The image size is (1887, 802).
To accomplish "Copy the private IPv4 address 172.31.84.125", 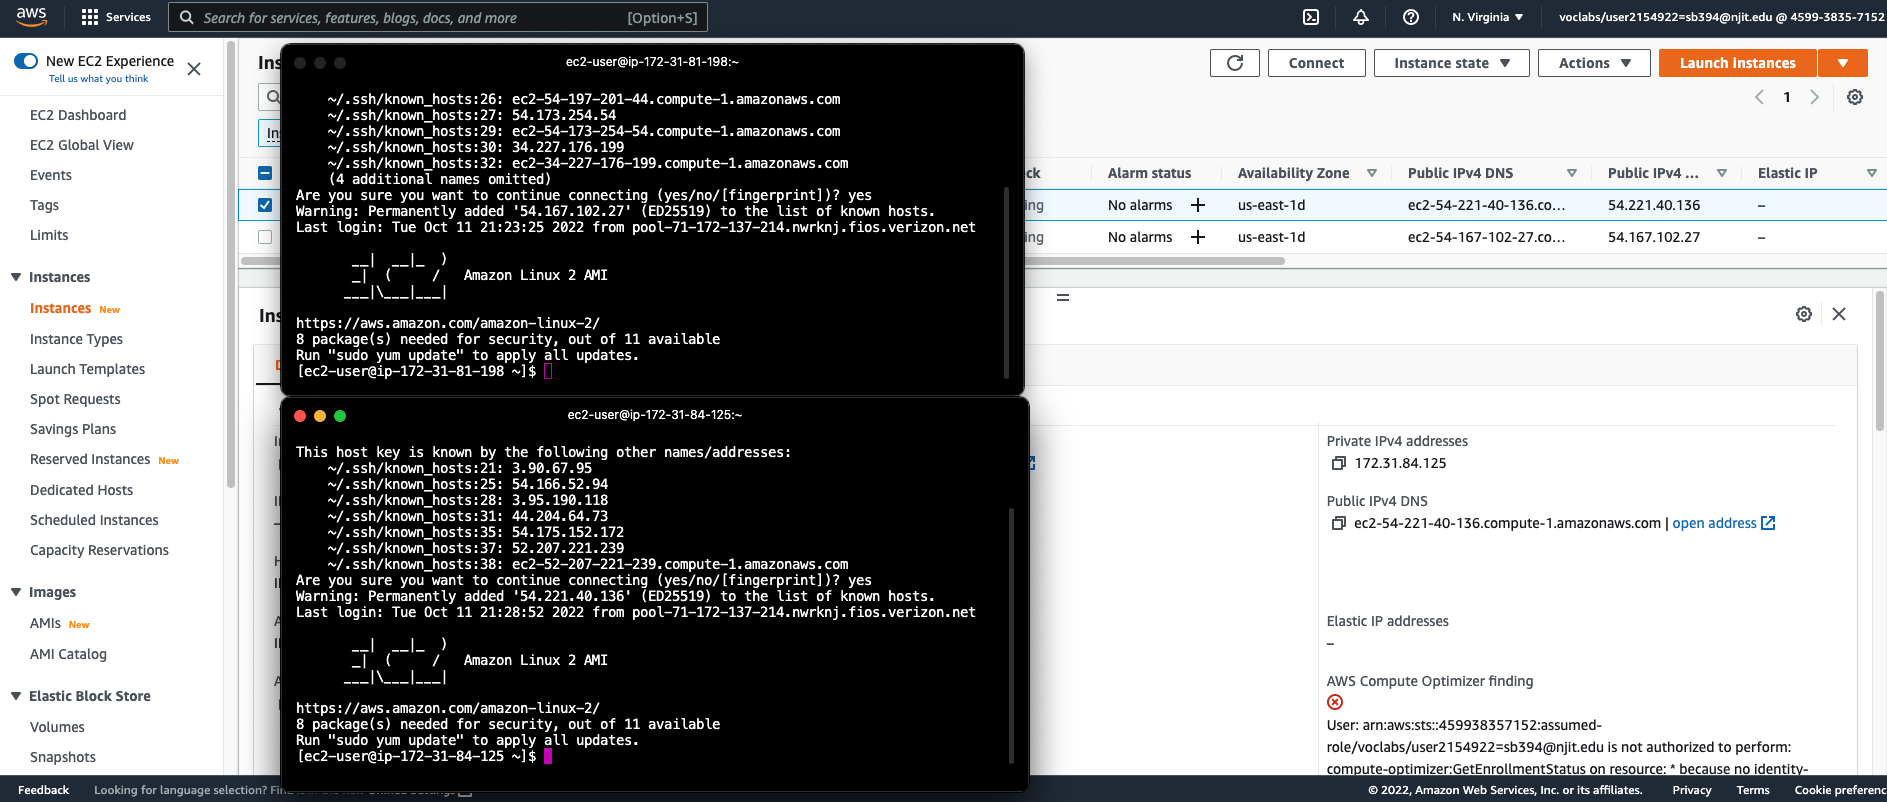I will (1339, 463).
